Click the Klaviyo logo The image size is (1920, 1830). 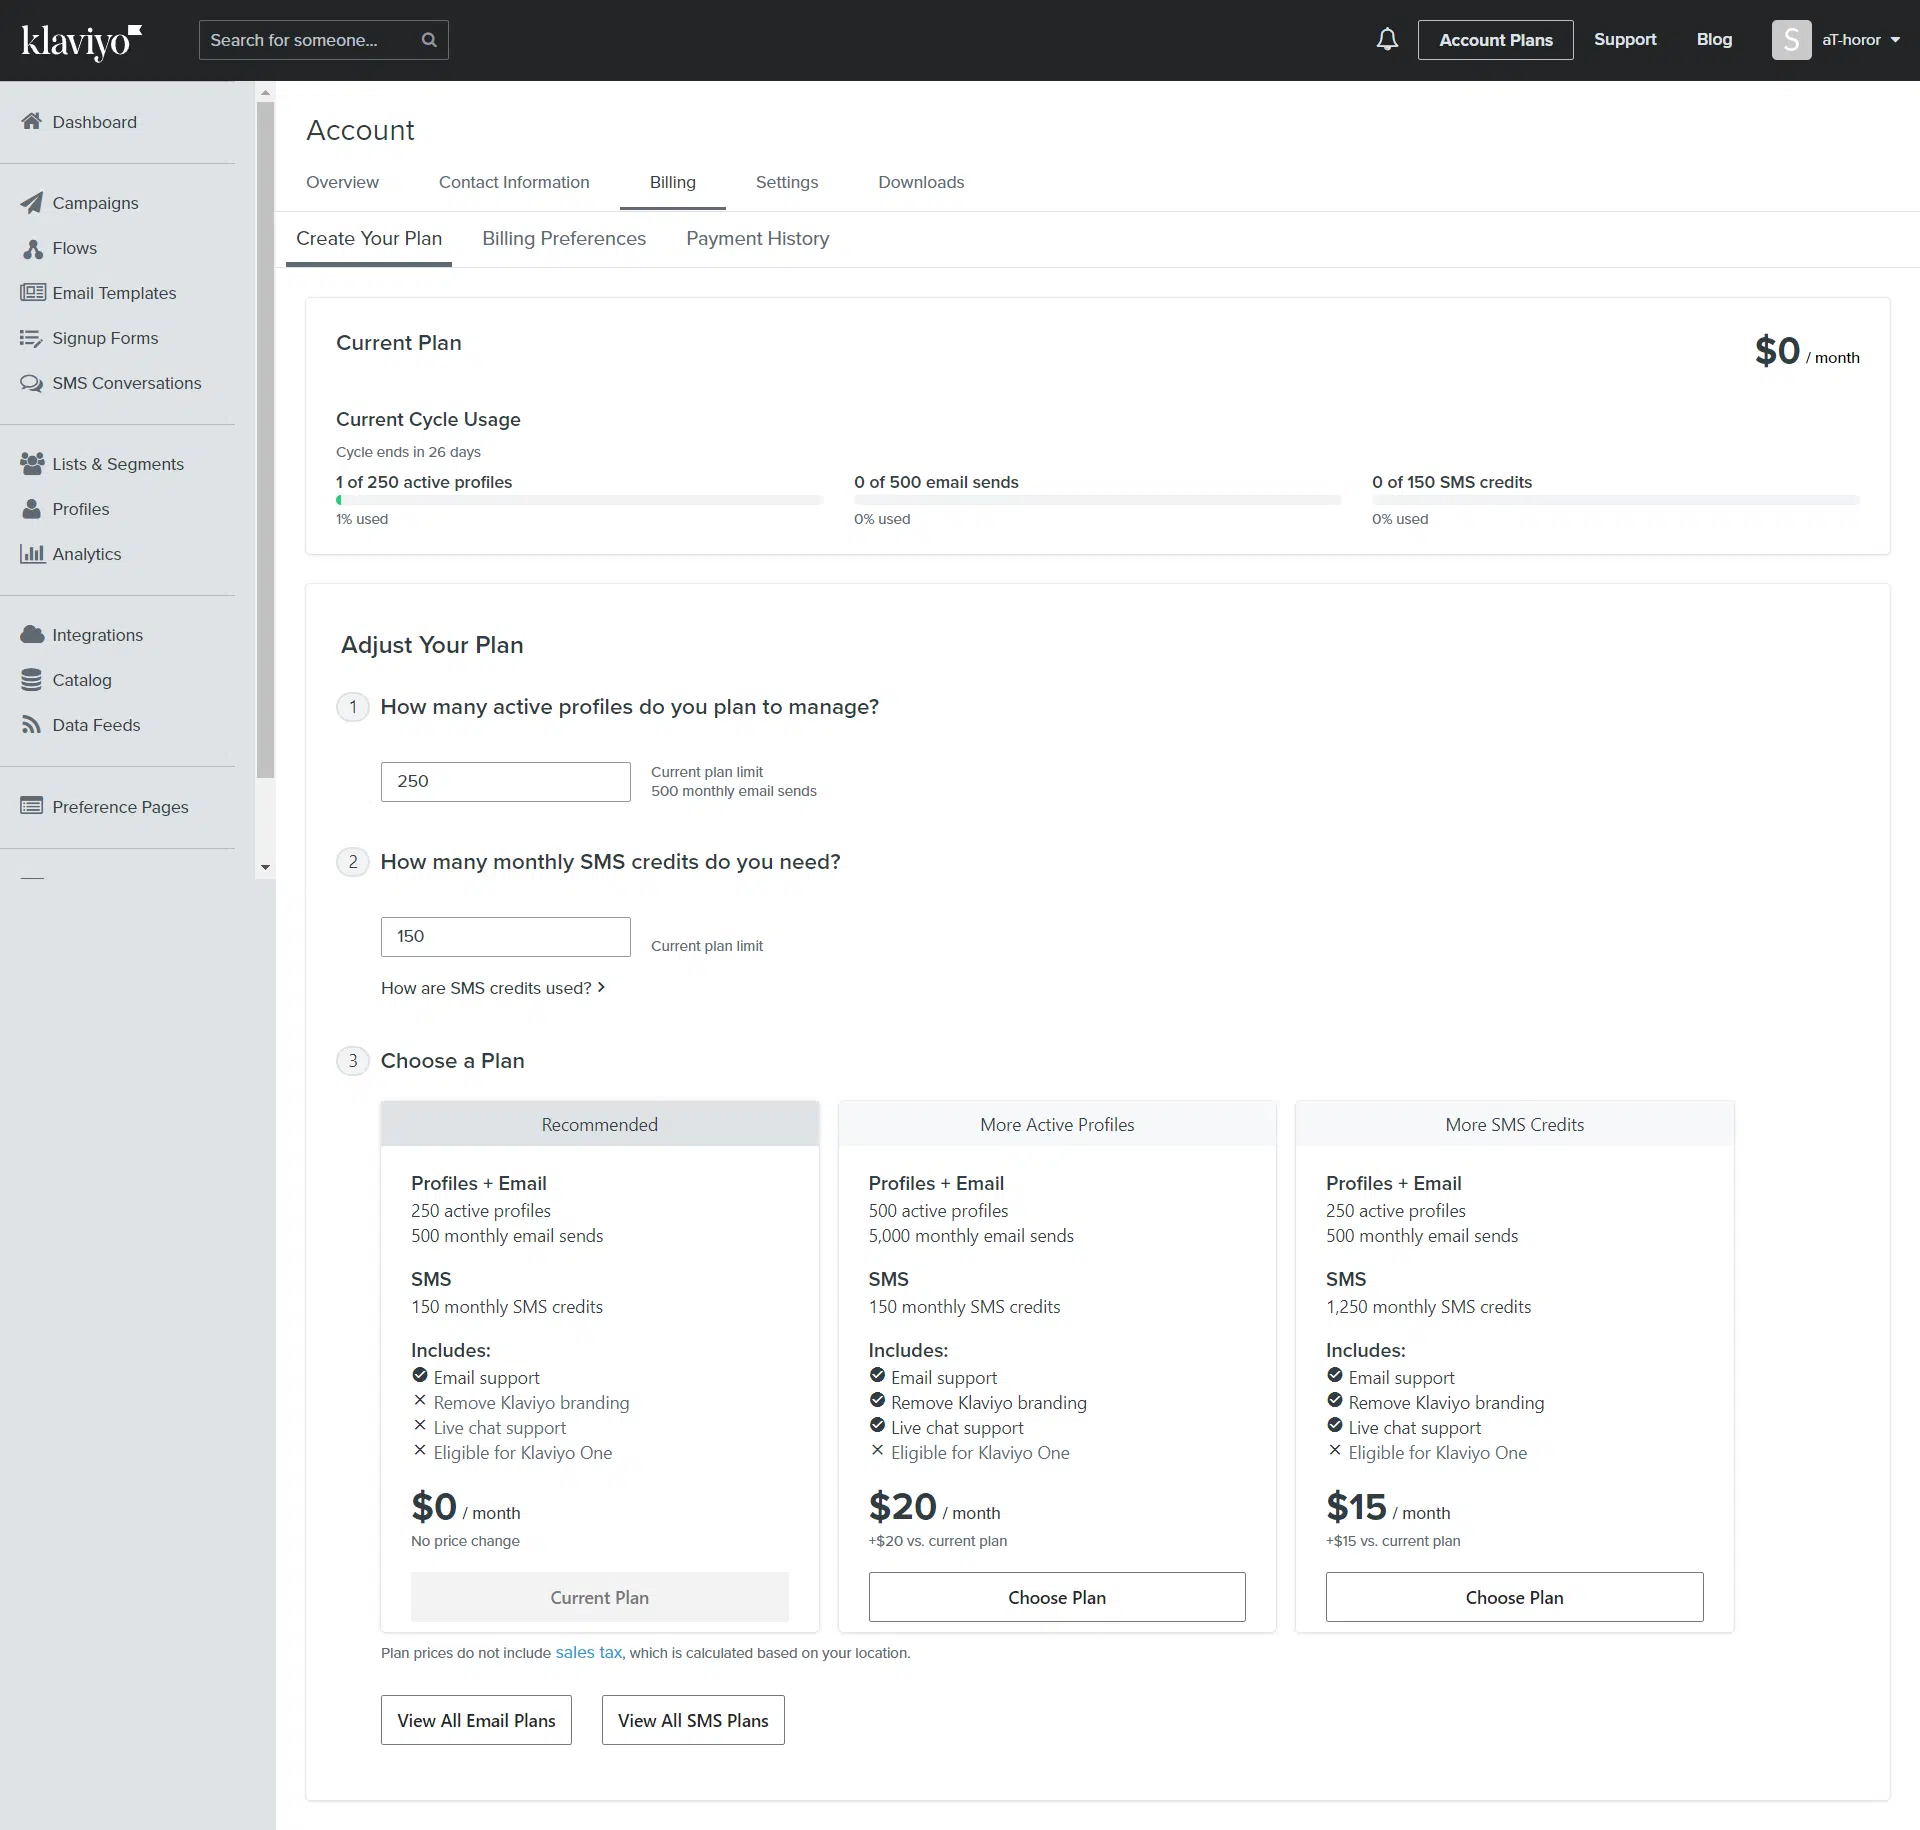pos(82,41)
